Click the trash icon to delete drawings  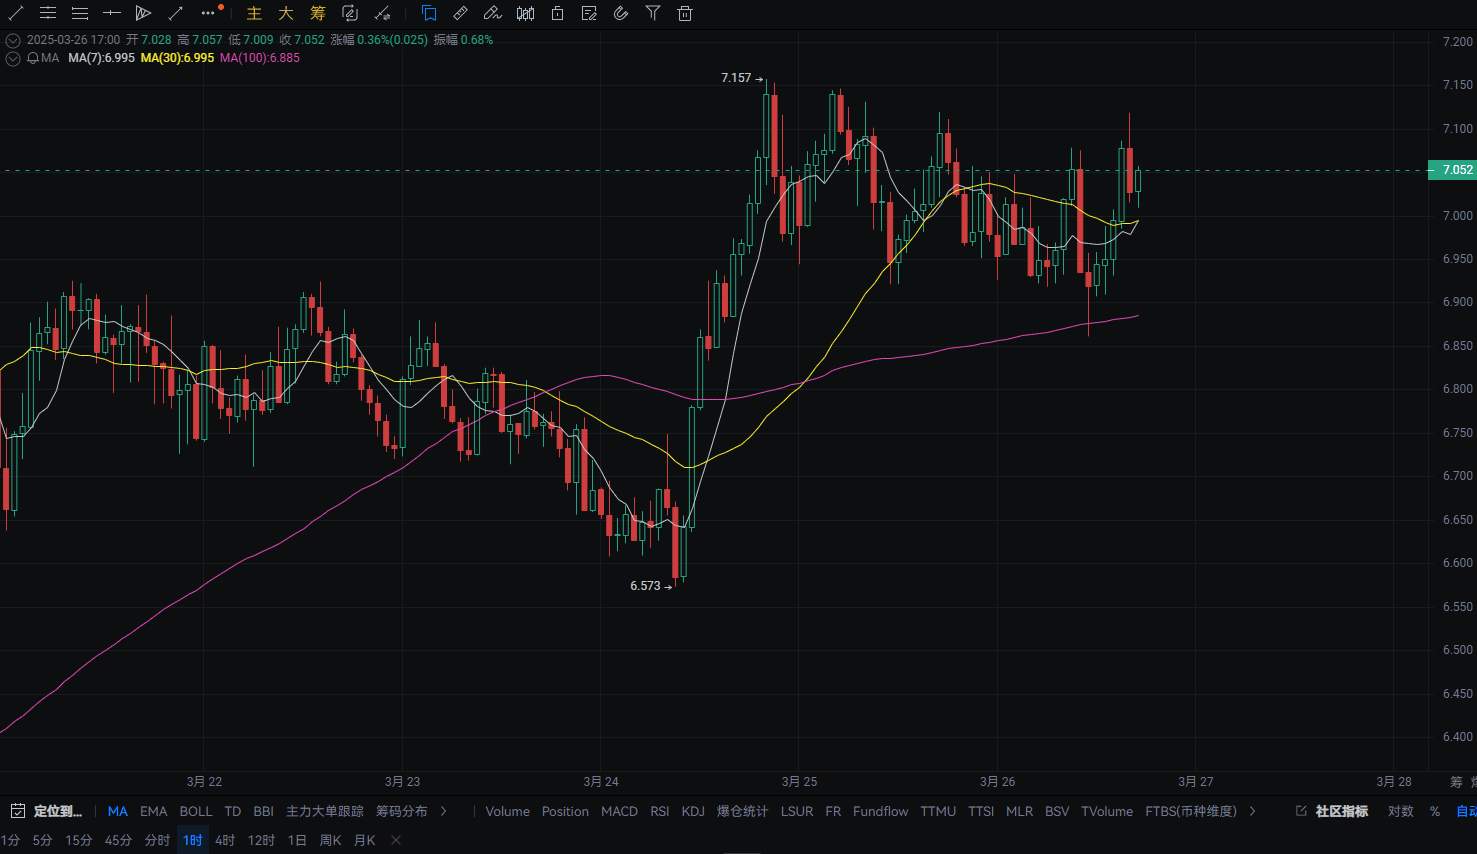[x=685, y=13]
